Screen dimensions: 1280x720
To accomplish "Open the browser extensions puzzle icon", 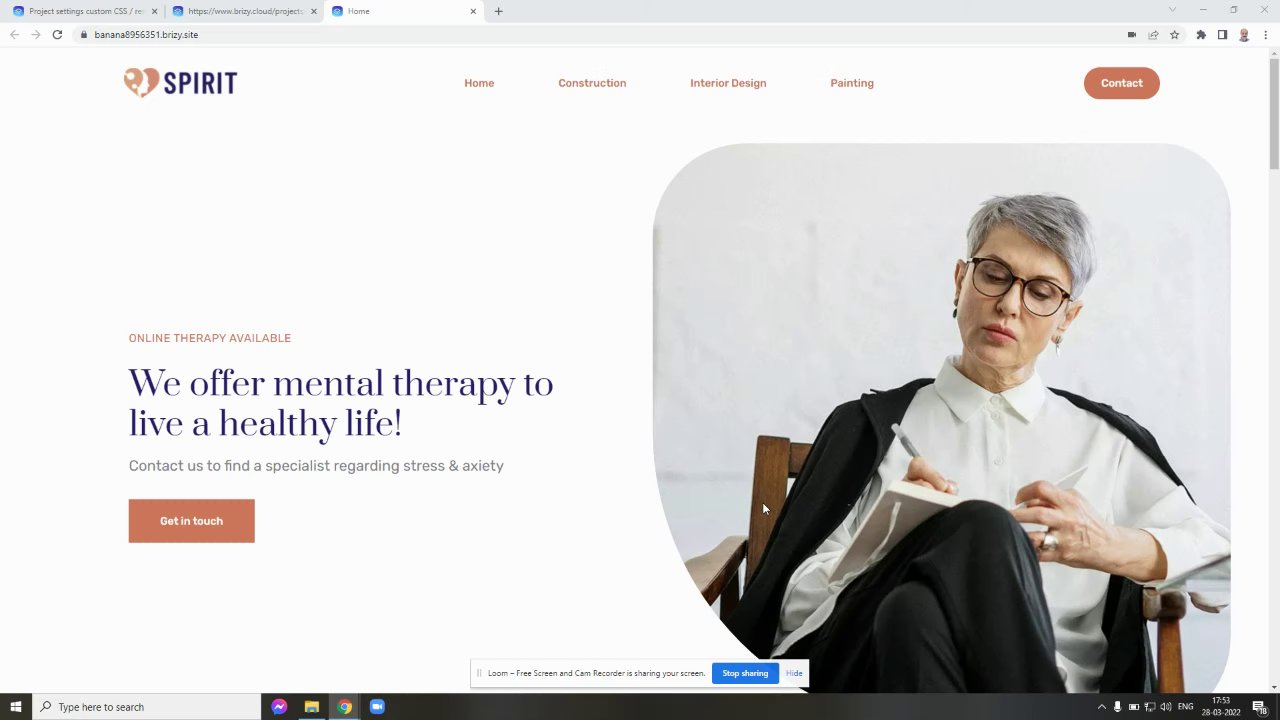I will tap(1201, 34).
